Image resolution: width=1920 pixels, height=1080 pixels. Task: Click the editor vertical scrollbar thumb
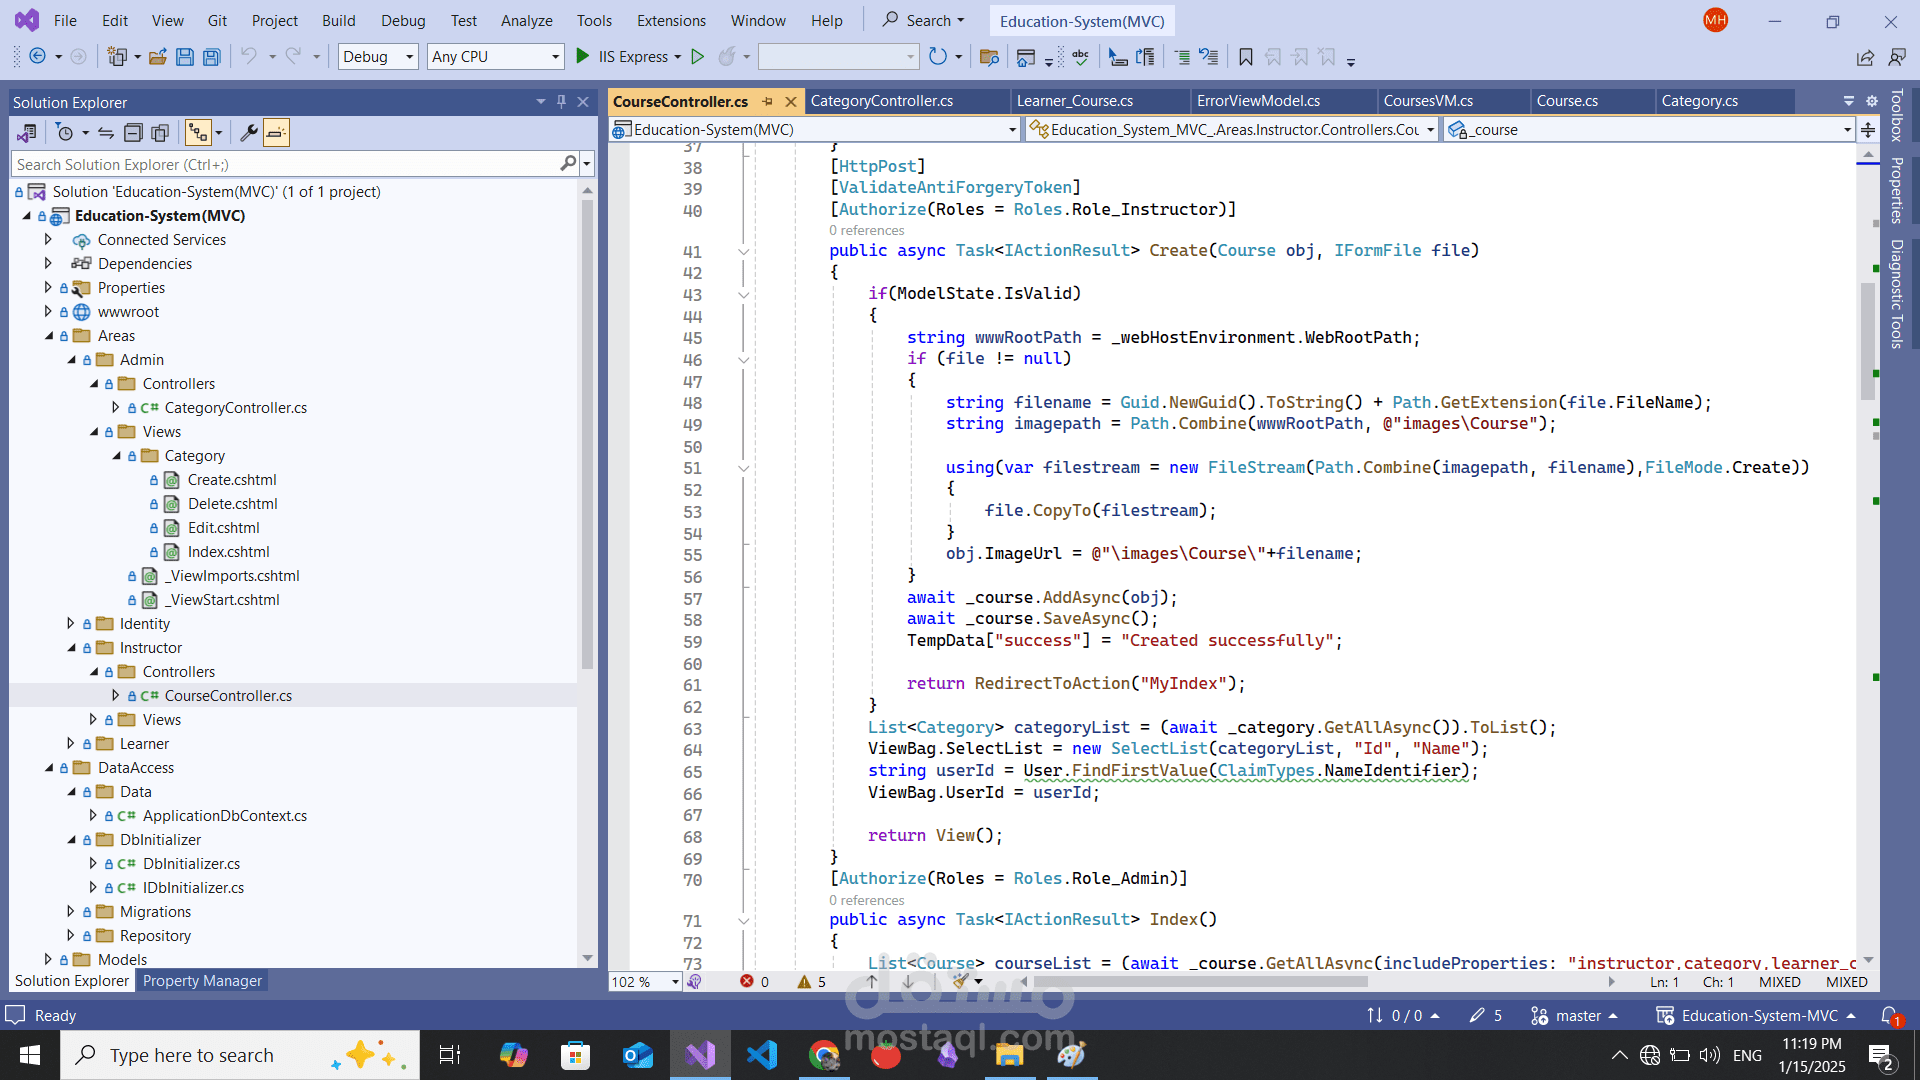click(1867, 340)
